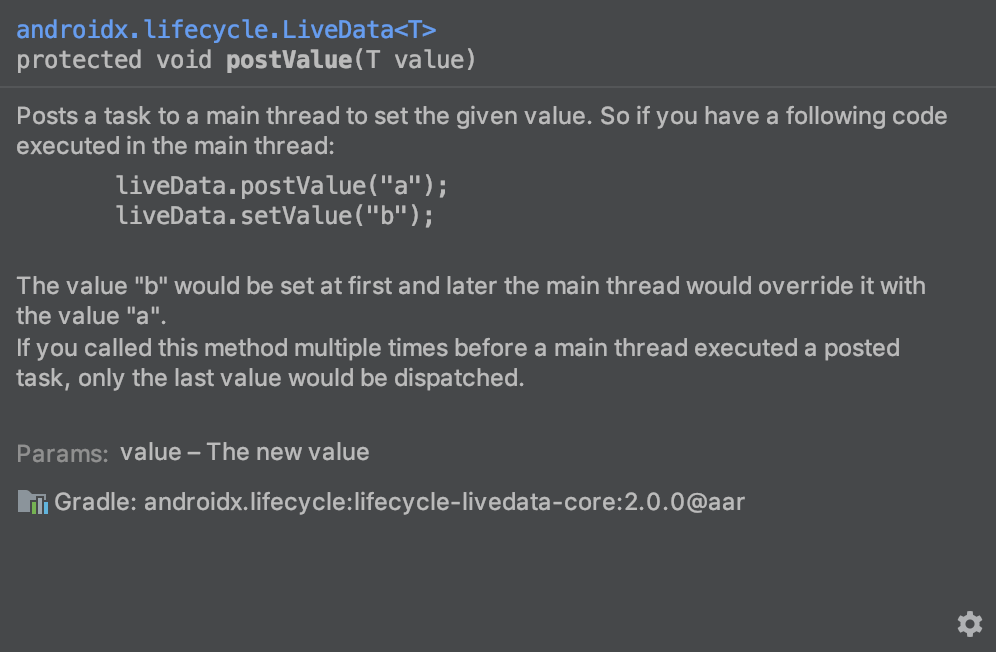Open the androidx.lifecycle.LiveData class link
This screenshot has width=996, height=652.
205,30
